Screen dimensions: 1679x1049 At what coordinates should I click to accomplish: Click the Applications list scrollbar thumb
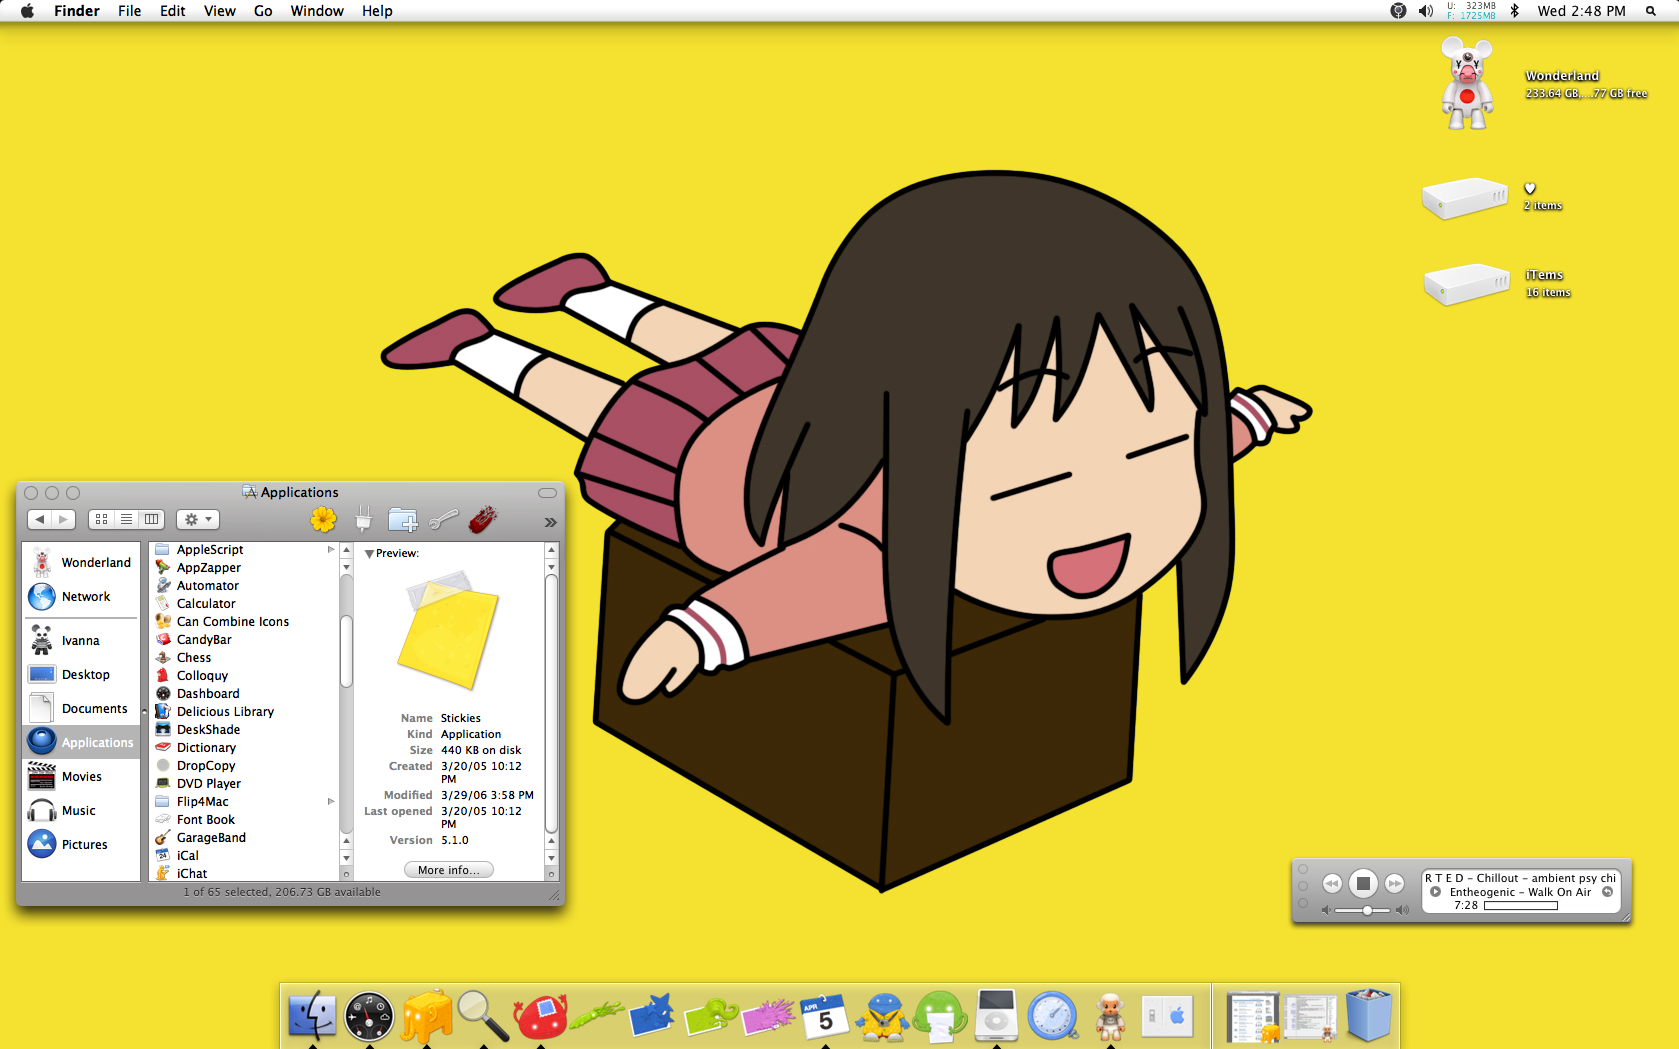coord(346,651)
